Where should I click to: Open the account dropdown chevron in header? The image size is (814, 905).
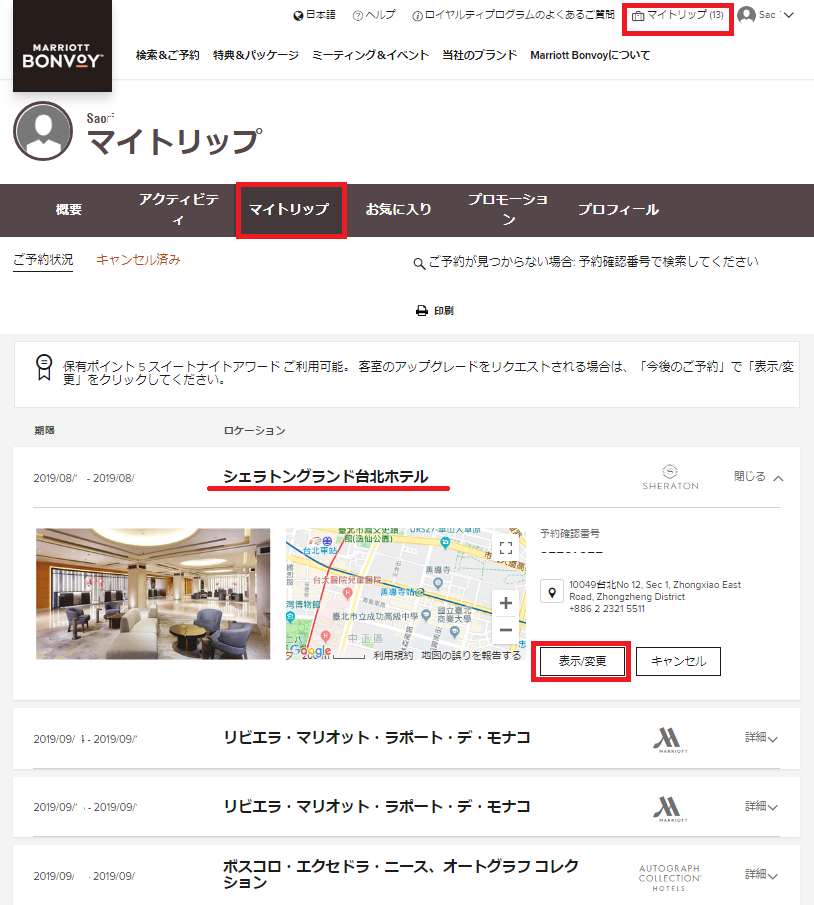click(x=789, y=16)
